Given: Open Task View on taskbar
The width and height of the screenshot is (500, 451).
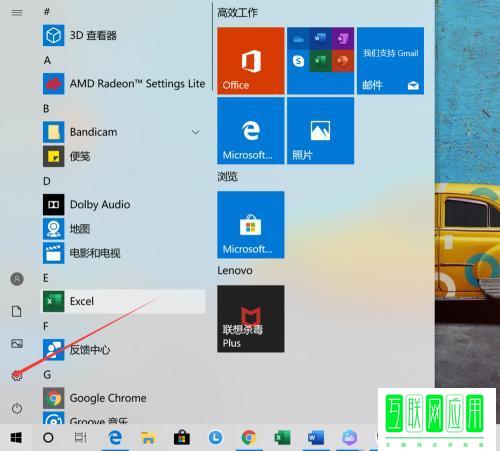Looking at the screenshot, I should tap(80, 437).
